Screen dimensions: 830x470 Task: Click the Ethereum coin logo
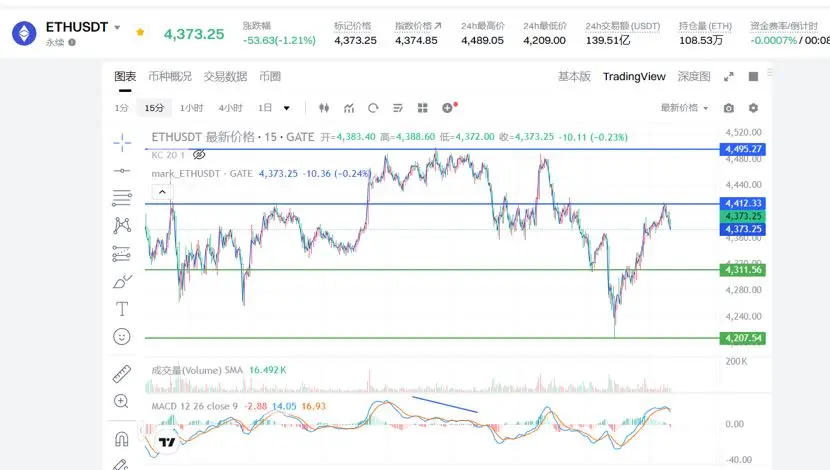tap(24, 33)
